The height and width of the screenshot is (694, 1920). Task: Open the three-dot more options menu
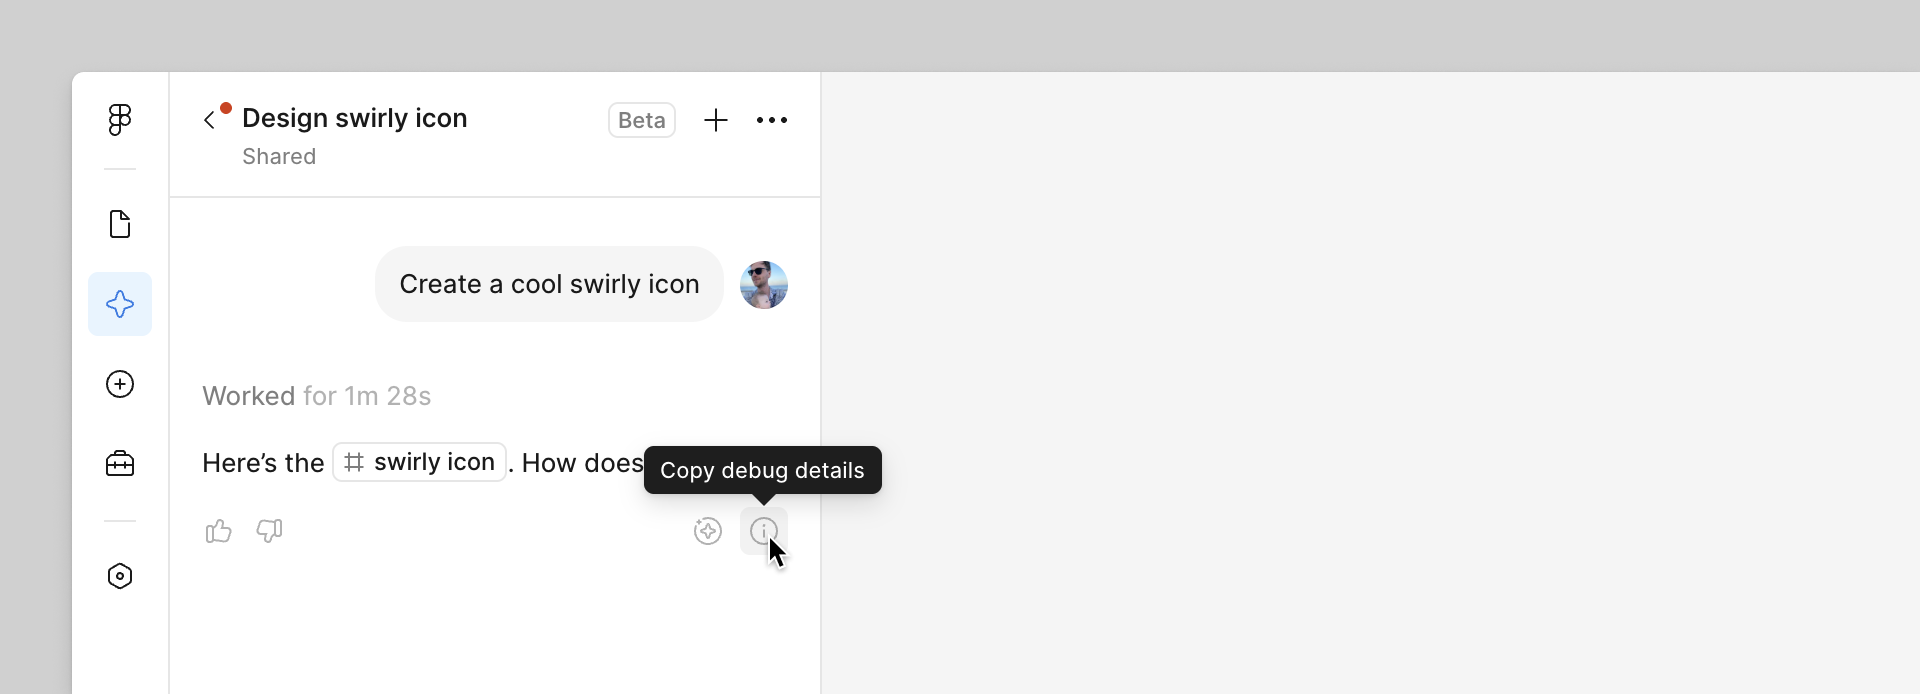click(x=772, y=120)
